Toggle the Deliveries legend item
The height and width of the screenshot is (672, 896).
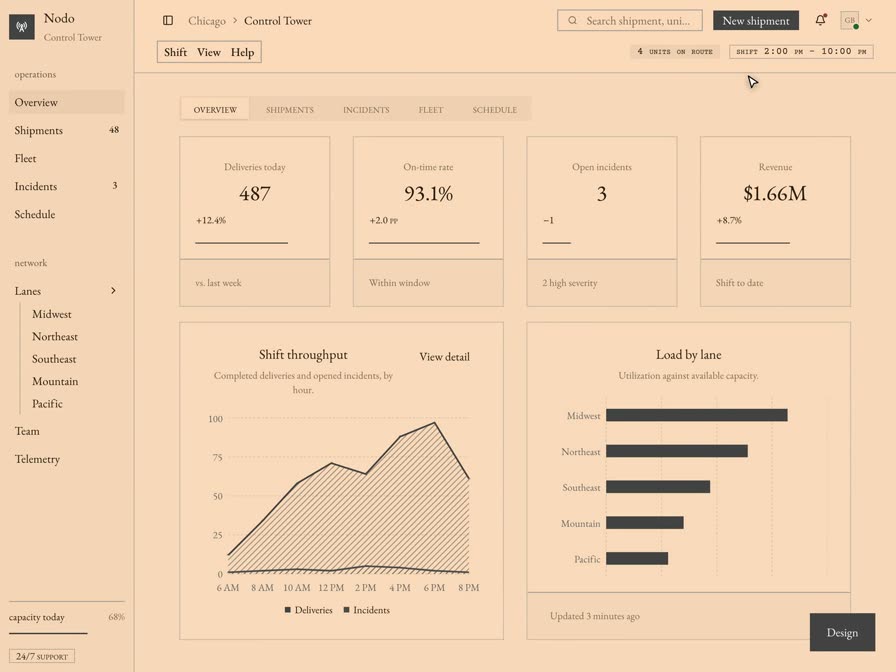(309, 610)
